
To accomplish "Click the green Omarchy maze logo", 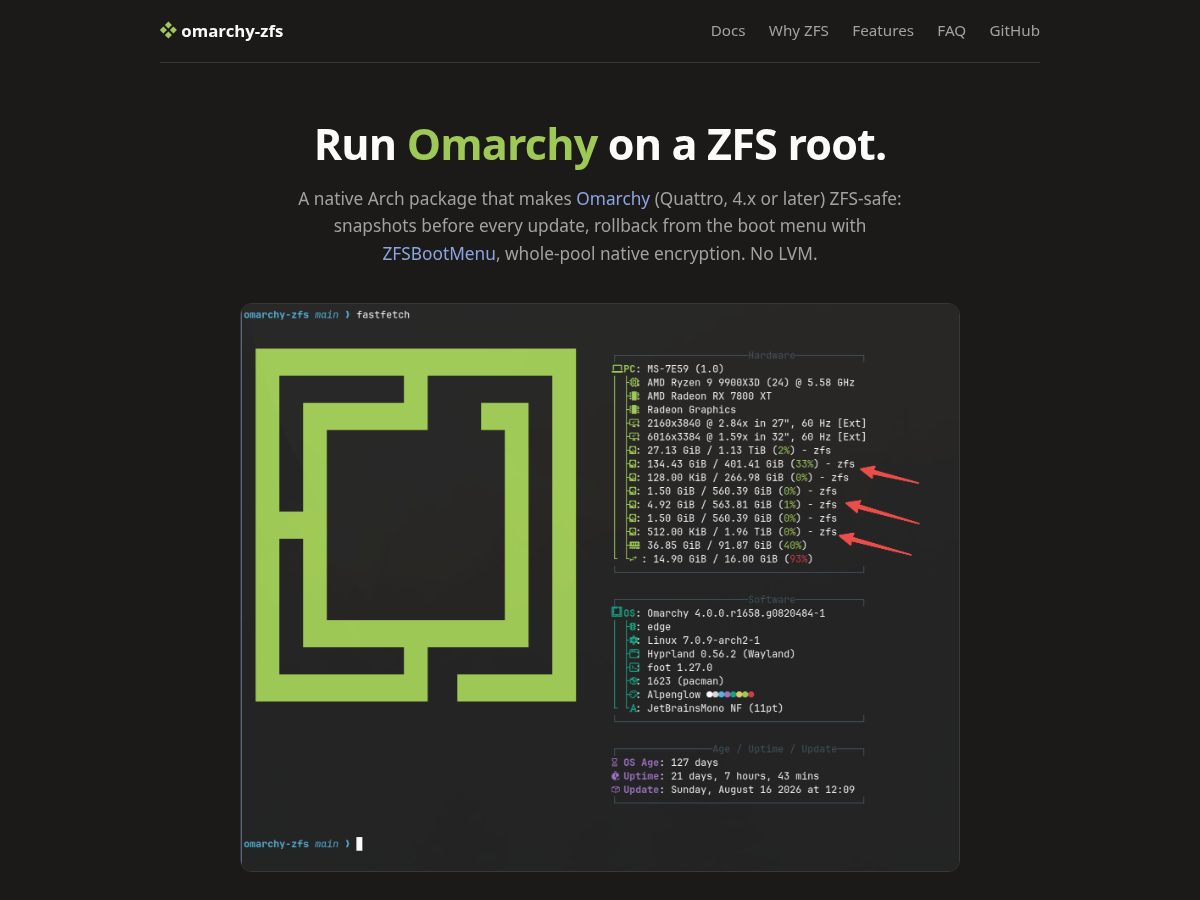I will coord(416,525).
